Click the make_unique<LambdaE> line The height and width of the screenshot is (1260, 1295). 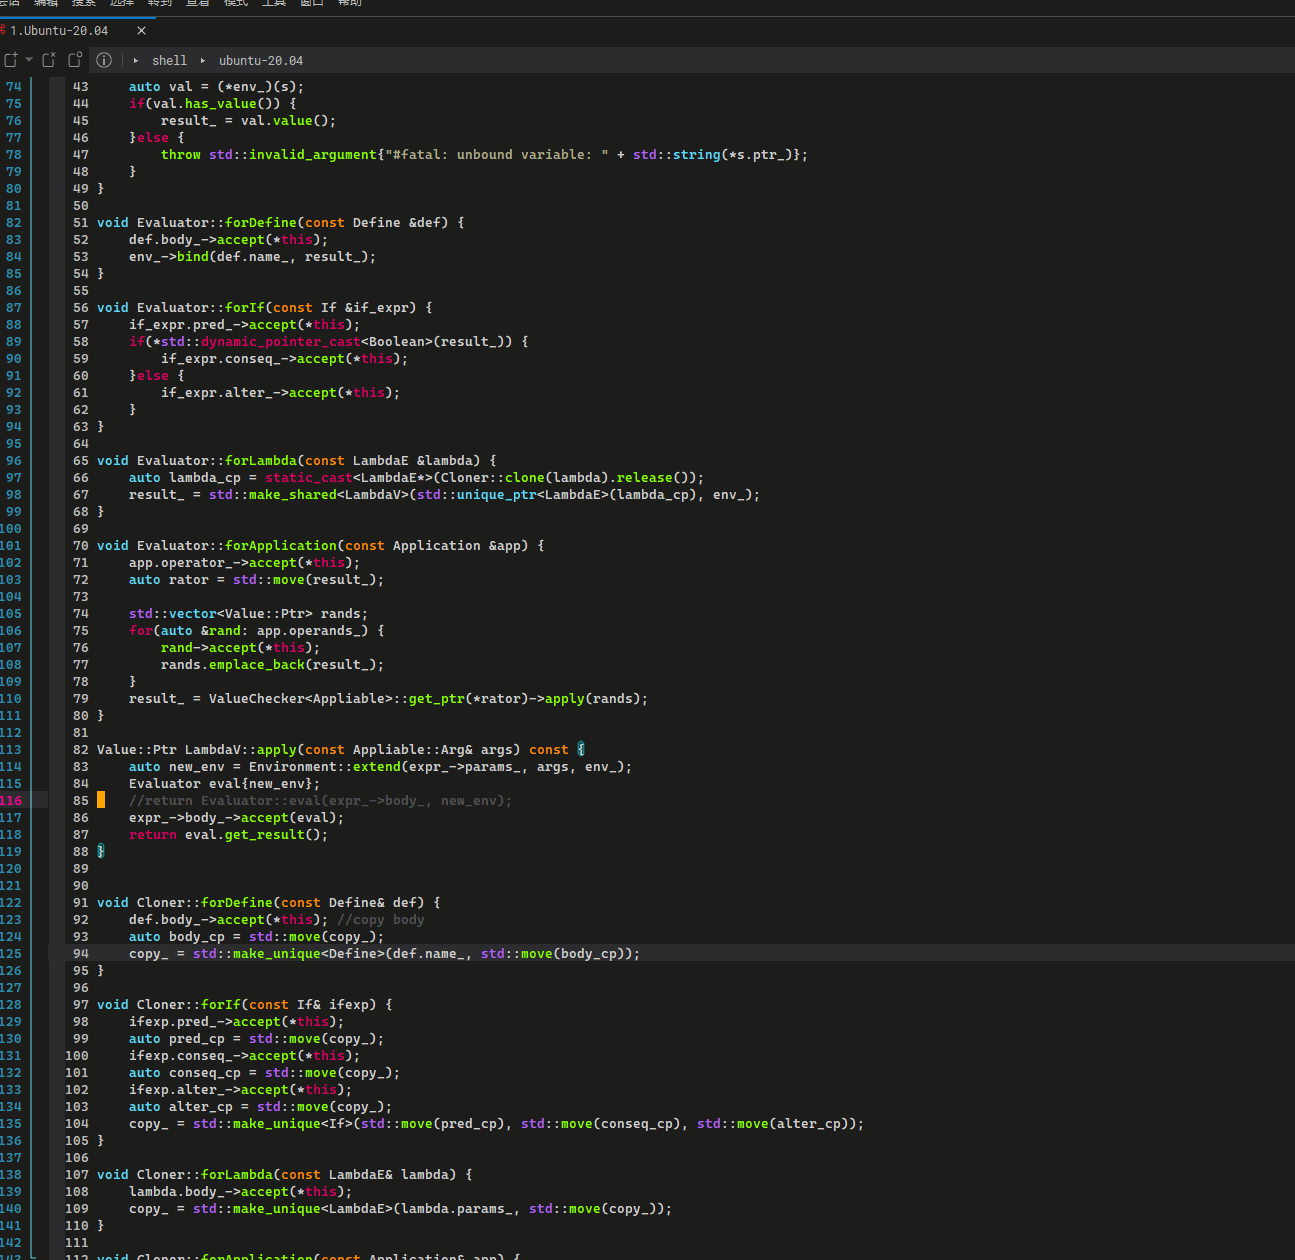[x=400, y=1209]
